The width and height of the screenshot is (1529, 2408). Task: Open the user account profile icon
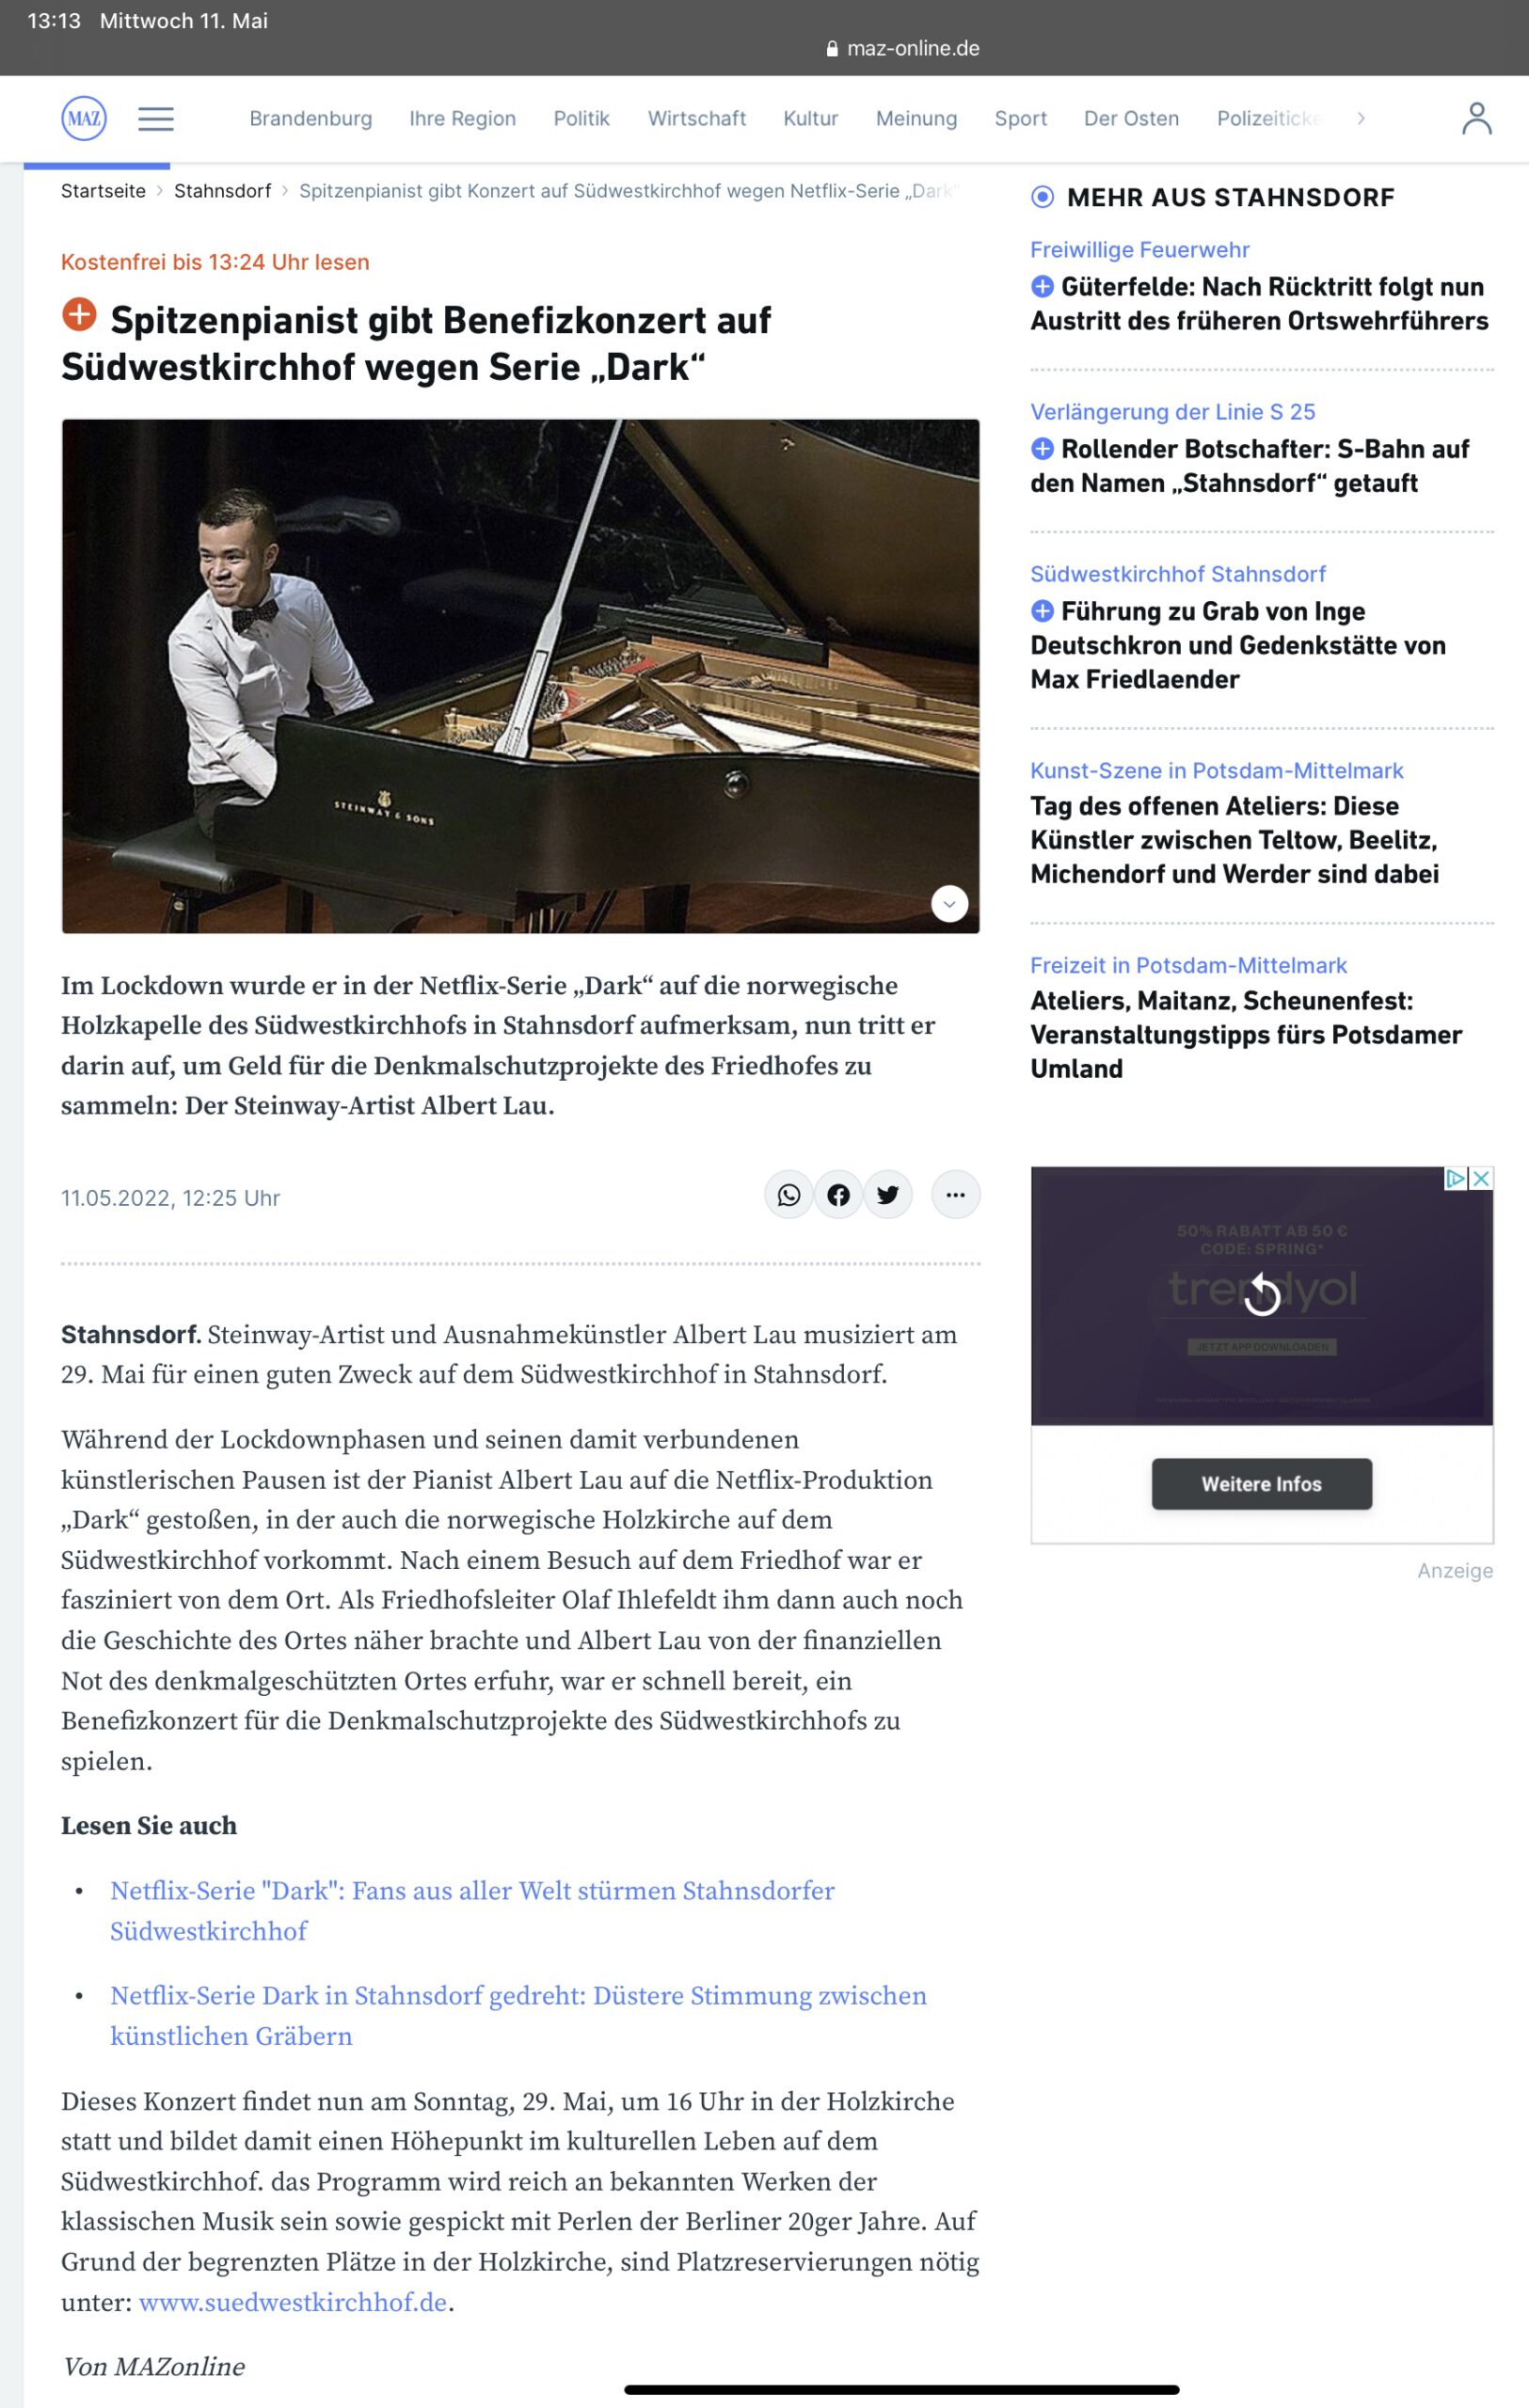coord(1476,119)
